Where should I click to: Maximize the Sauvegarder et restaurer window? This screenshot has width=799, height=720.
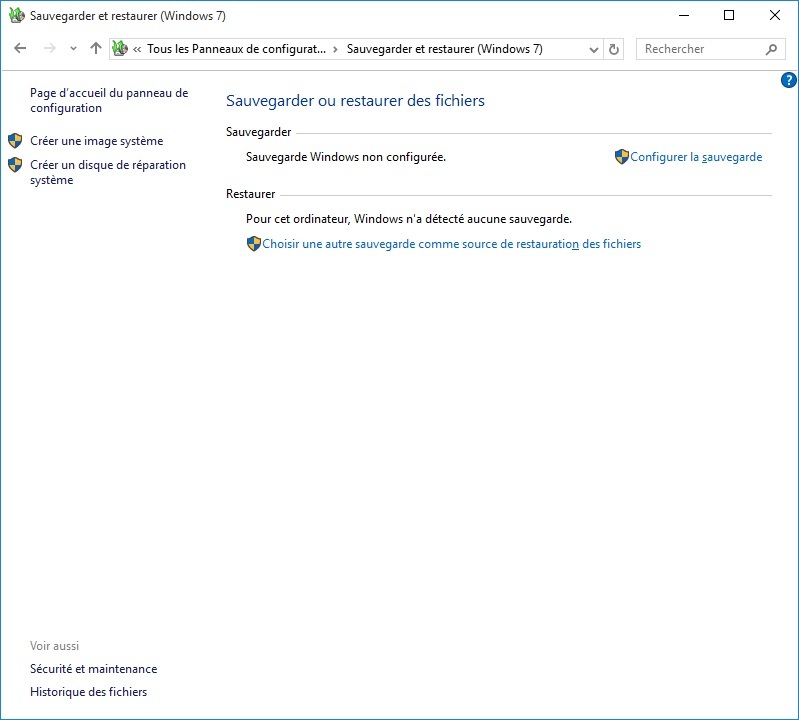point(729,15)
